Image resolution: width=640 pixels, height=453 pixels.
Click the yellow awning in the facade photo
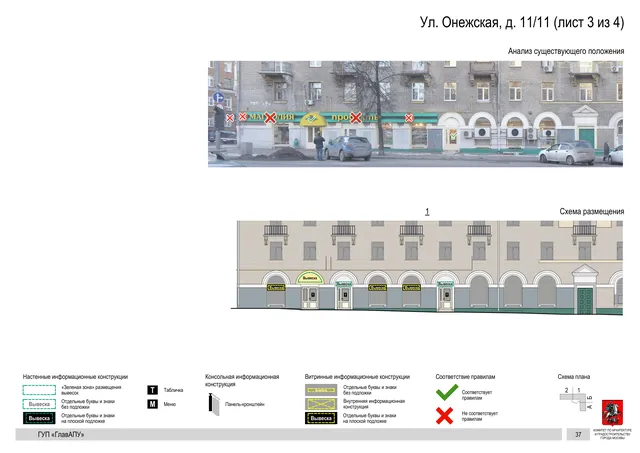click(x=313, y=120)
